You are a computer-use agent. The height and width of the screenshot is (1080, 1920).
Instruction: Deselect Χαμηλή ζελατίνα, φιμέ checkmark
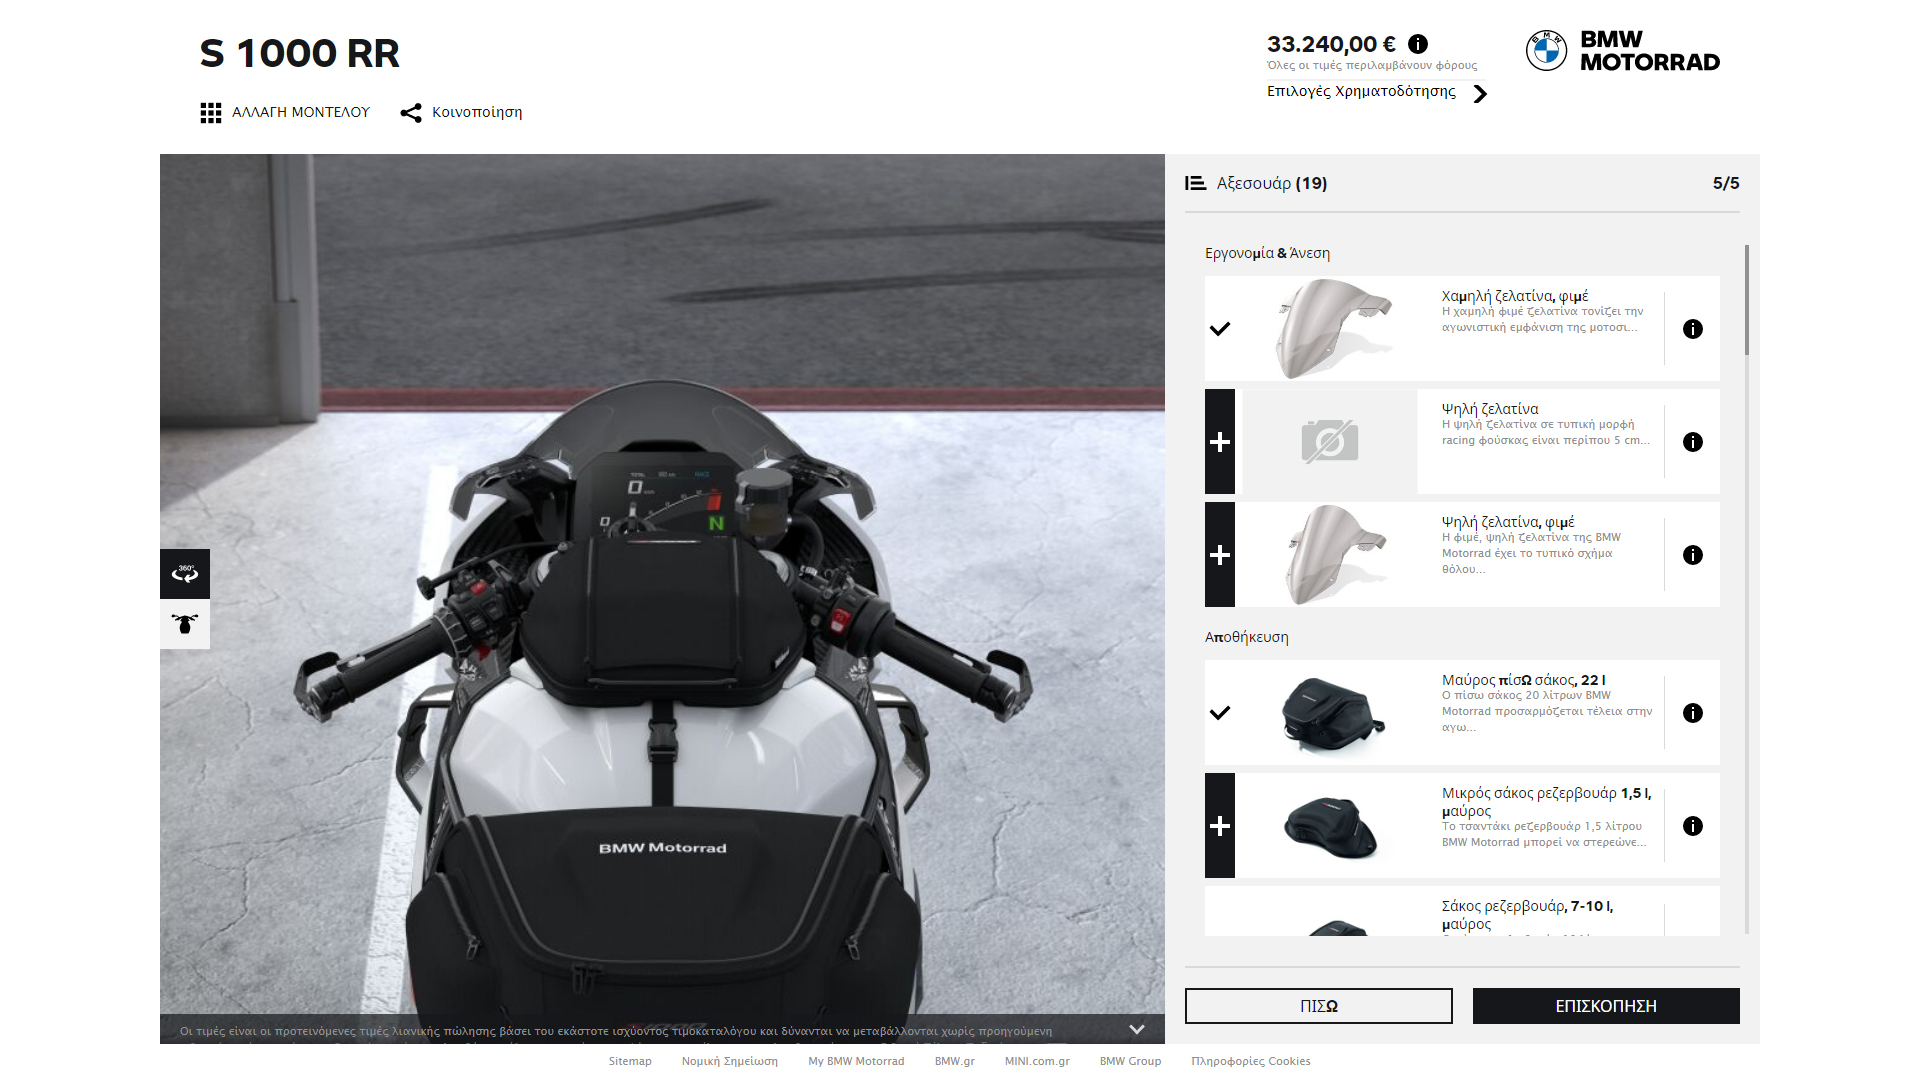tap(1220, 329)
